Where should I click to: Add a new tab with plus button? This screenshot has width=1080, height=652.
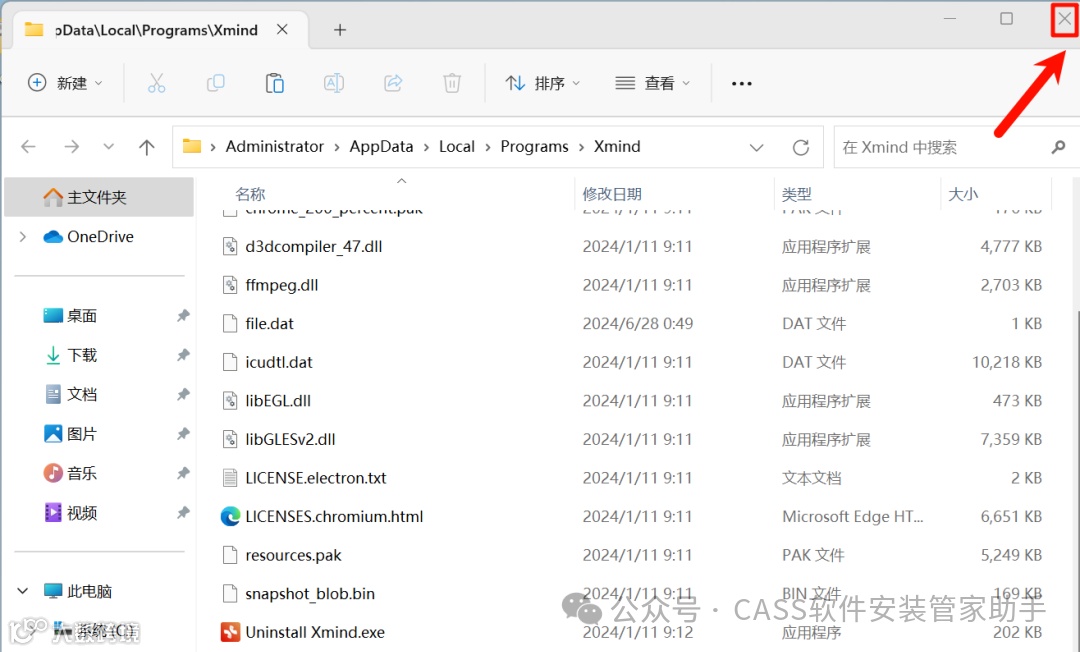[340, 30]
